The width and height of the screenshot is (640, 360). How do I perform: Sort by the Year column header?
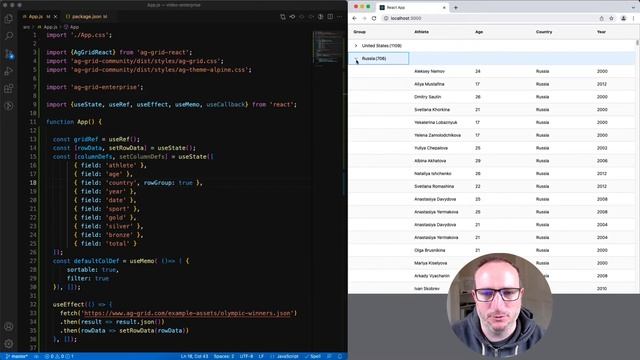point(601,32)
